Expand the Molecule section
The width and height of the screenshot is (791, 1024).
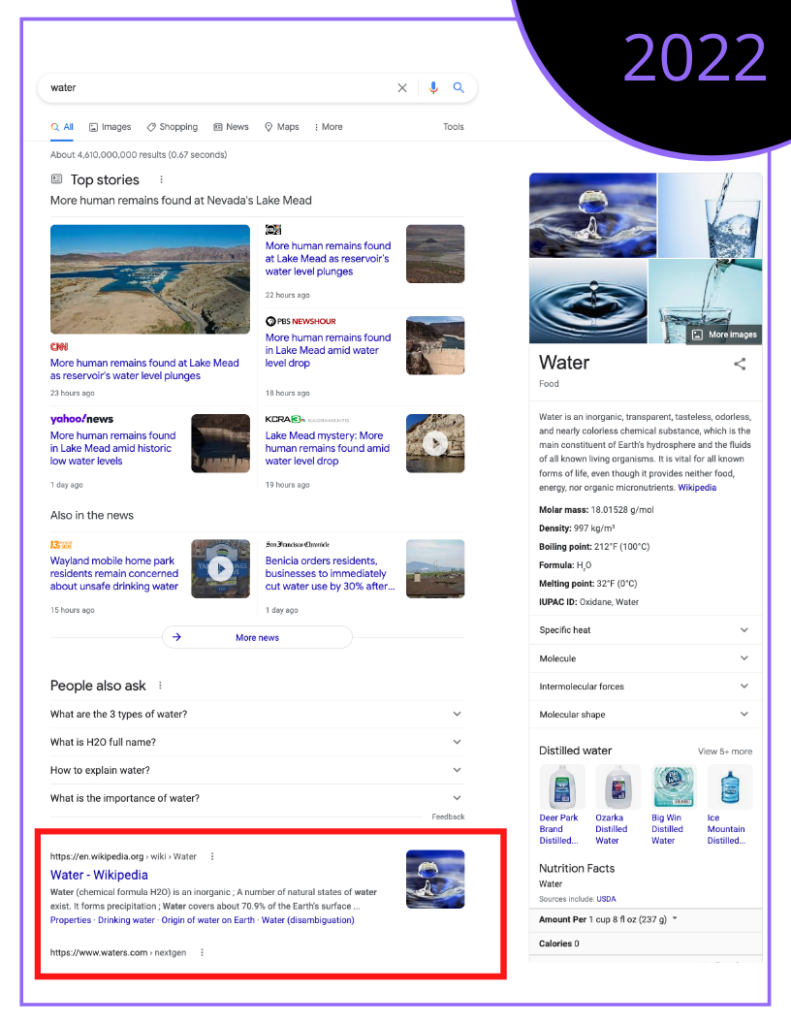click(645, 658)
